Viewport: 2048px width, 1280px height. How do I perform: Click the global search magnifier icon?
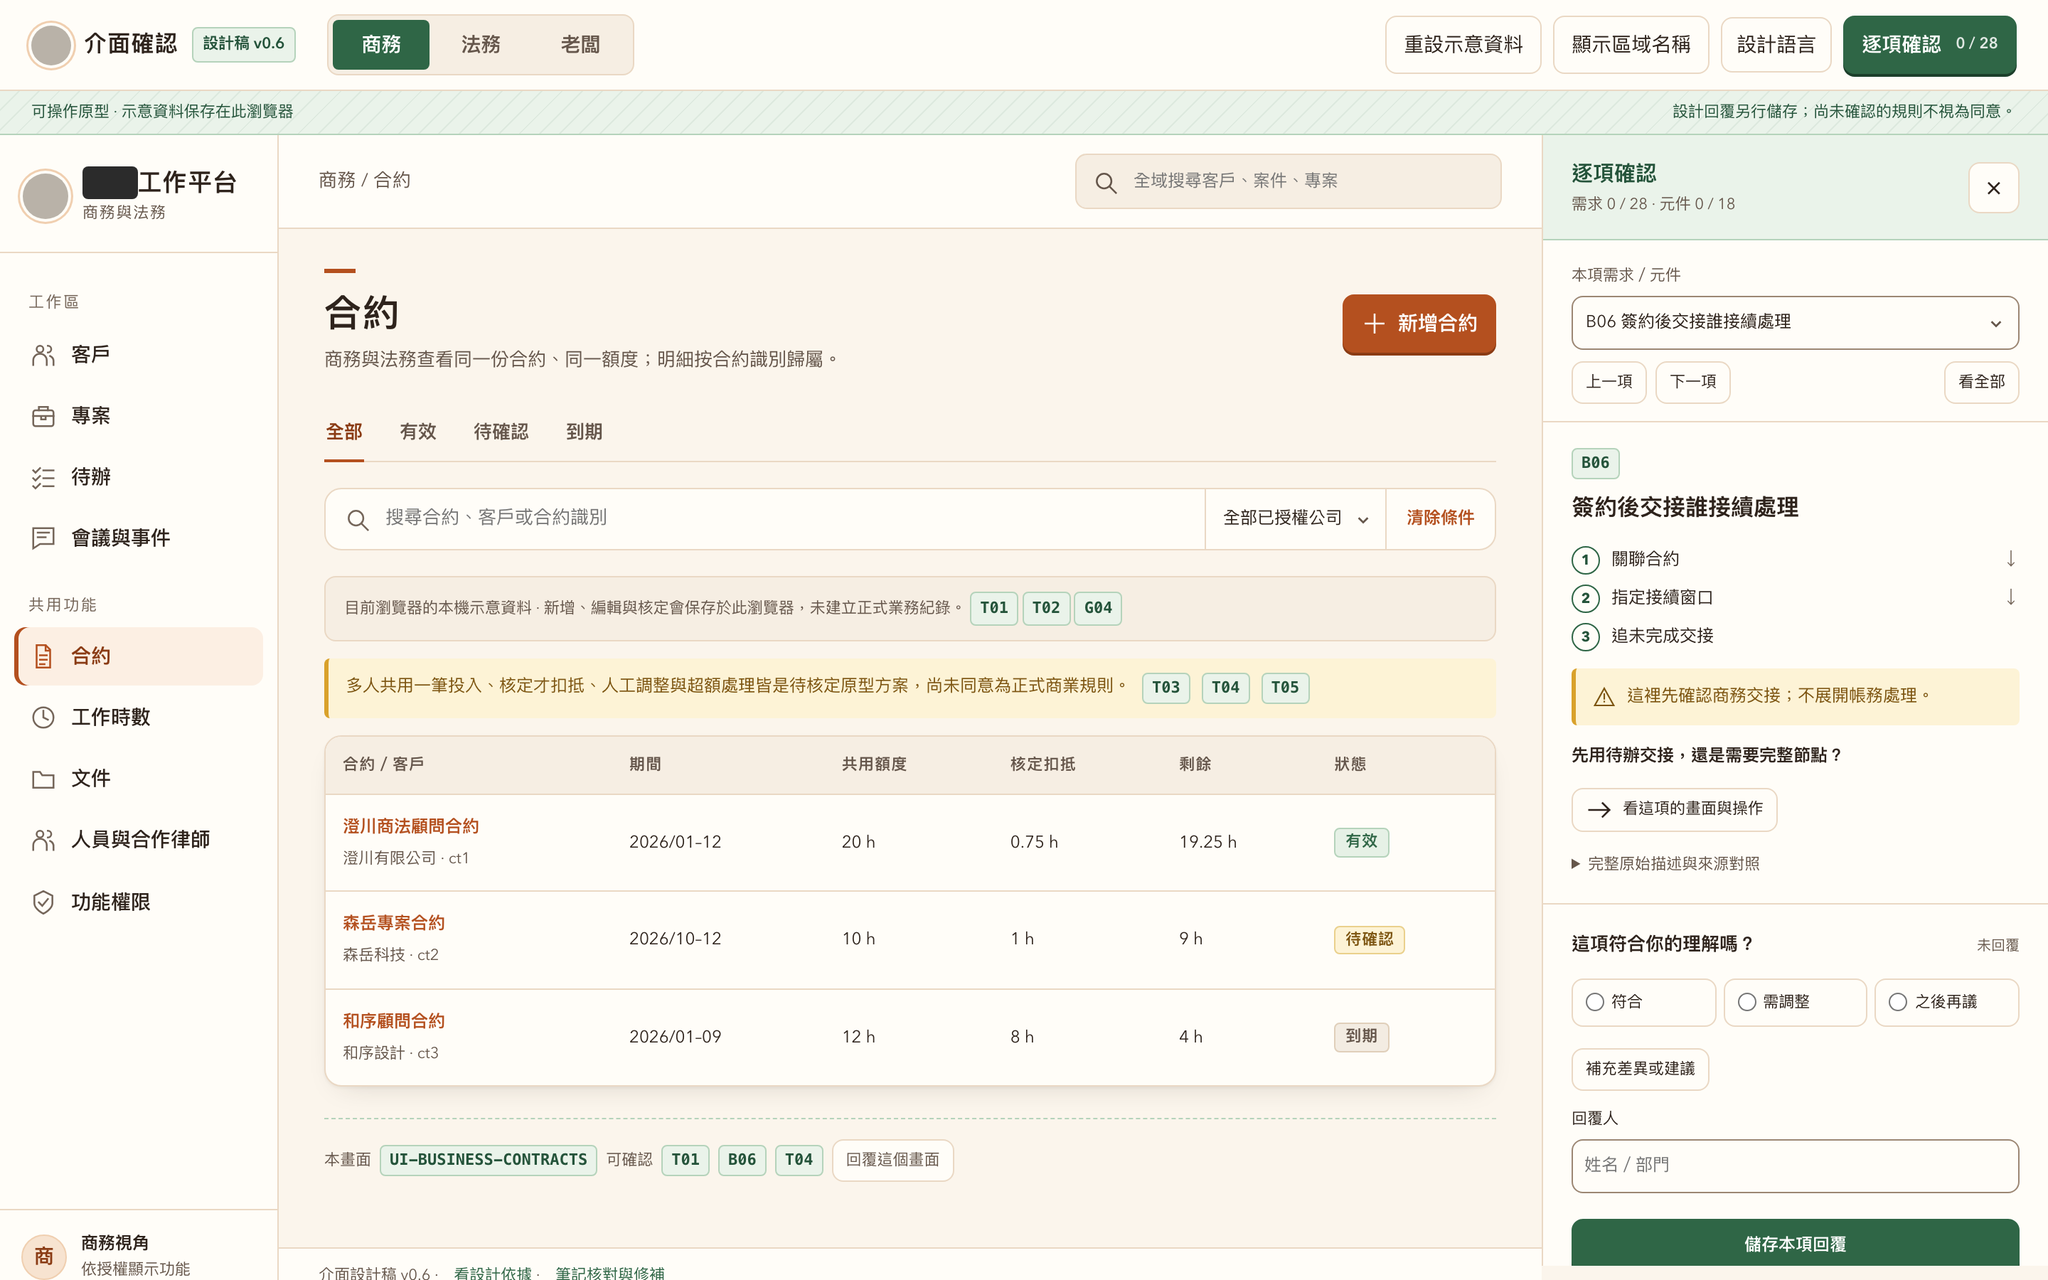coord(1105,182)
